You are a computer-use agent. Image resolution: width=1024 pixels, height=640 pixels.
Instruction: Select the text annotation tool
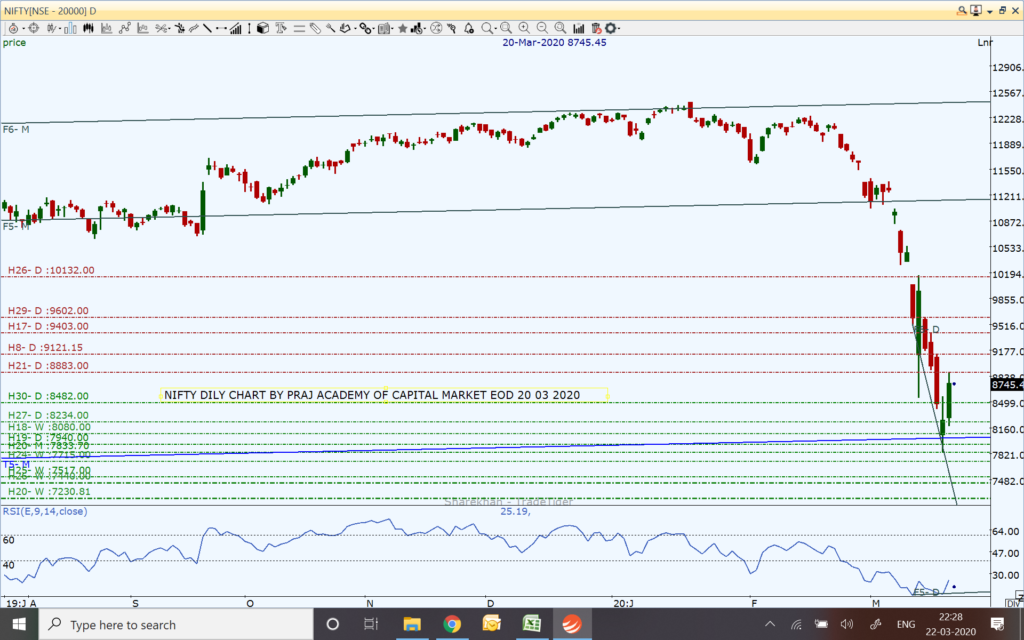click(281, 28)
